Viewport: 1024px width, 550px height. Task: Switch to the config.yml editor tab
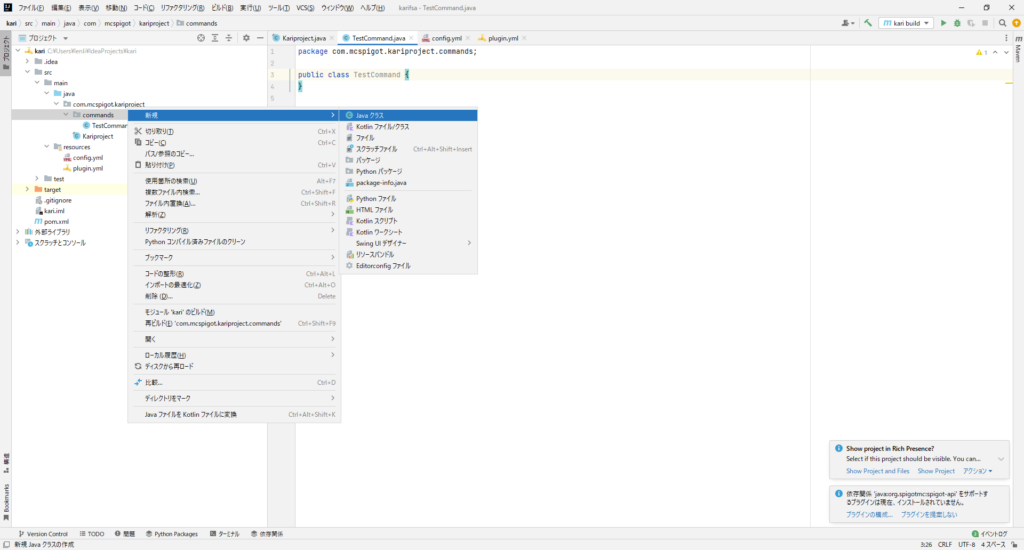click(445, 38)
